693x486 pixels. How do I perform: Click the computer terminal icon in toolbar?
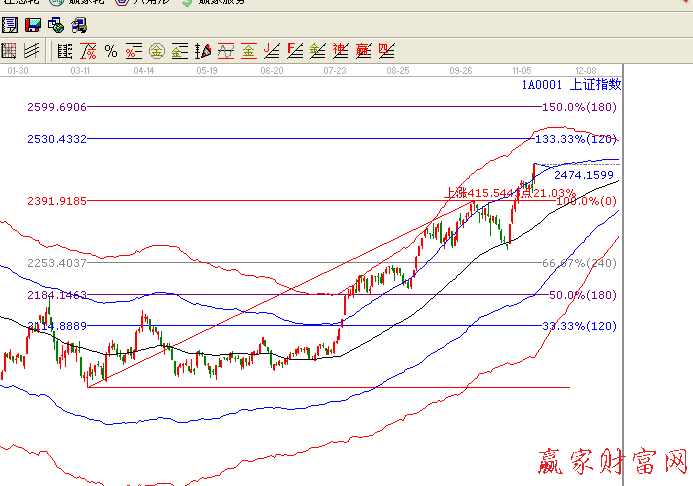[x=78, y=25]
